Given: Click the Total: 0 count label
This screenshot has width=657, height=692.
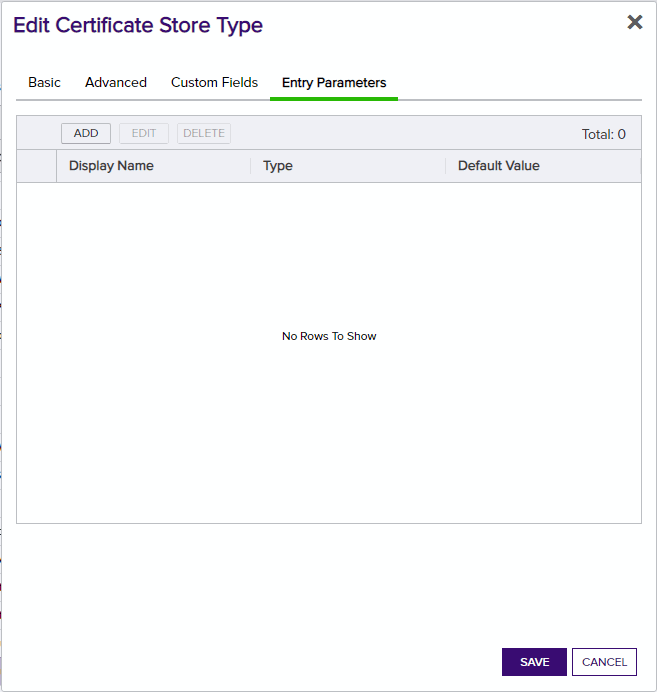Looking at the screenshot, I should 603,134.
